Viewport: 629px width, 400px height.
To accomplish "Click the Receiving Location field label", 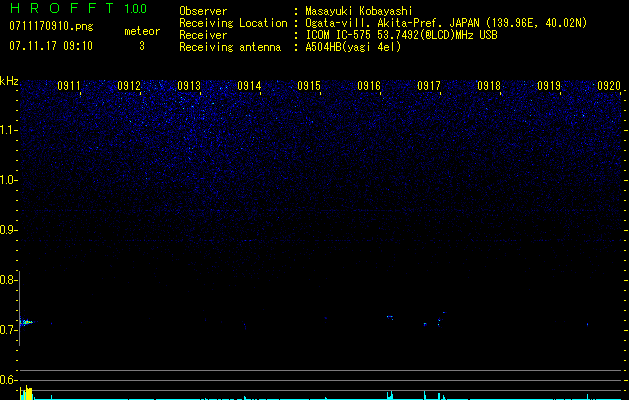I will point(233,23).
